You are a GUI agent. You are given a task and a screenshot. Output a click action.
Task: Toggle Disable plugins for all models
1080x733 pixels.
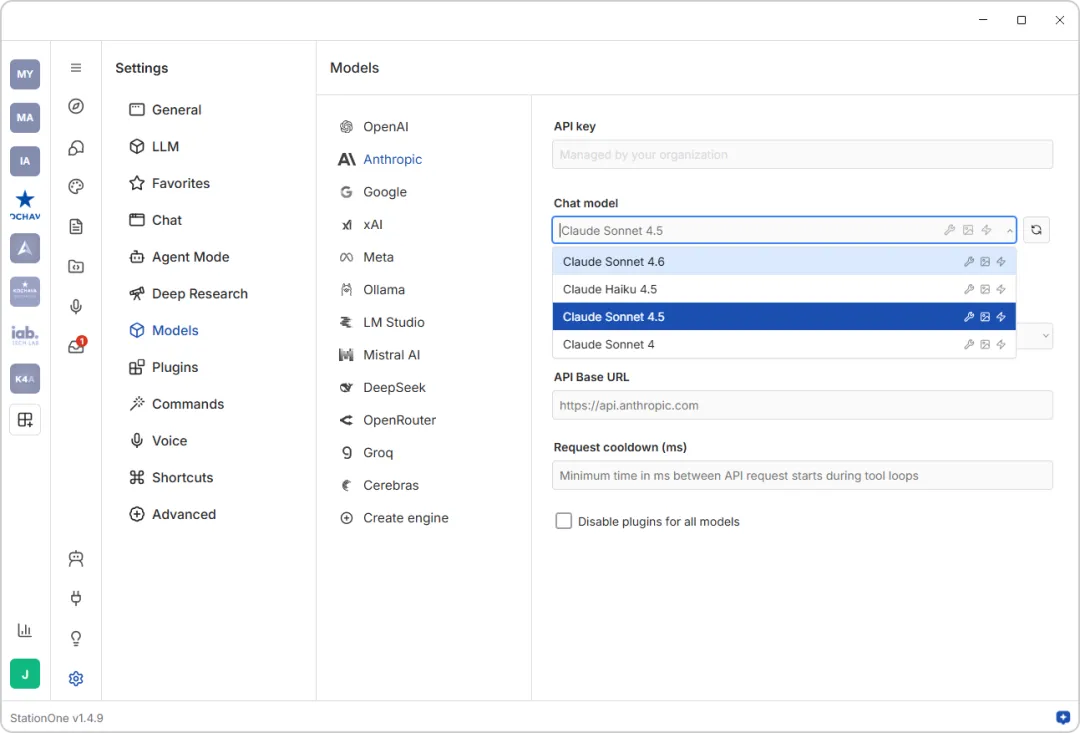click(x=563, y=521)
